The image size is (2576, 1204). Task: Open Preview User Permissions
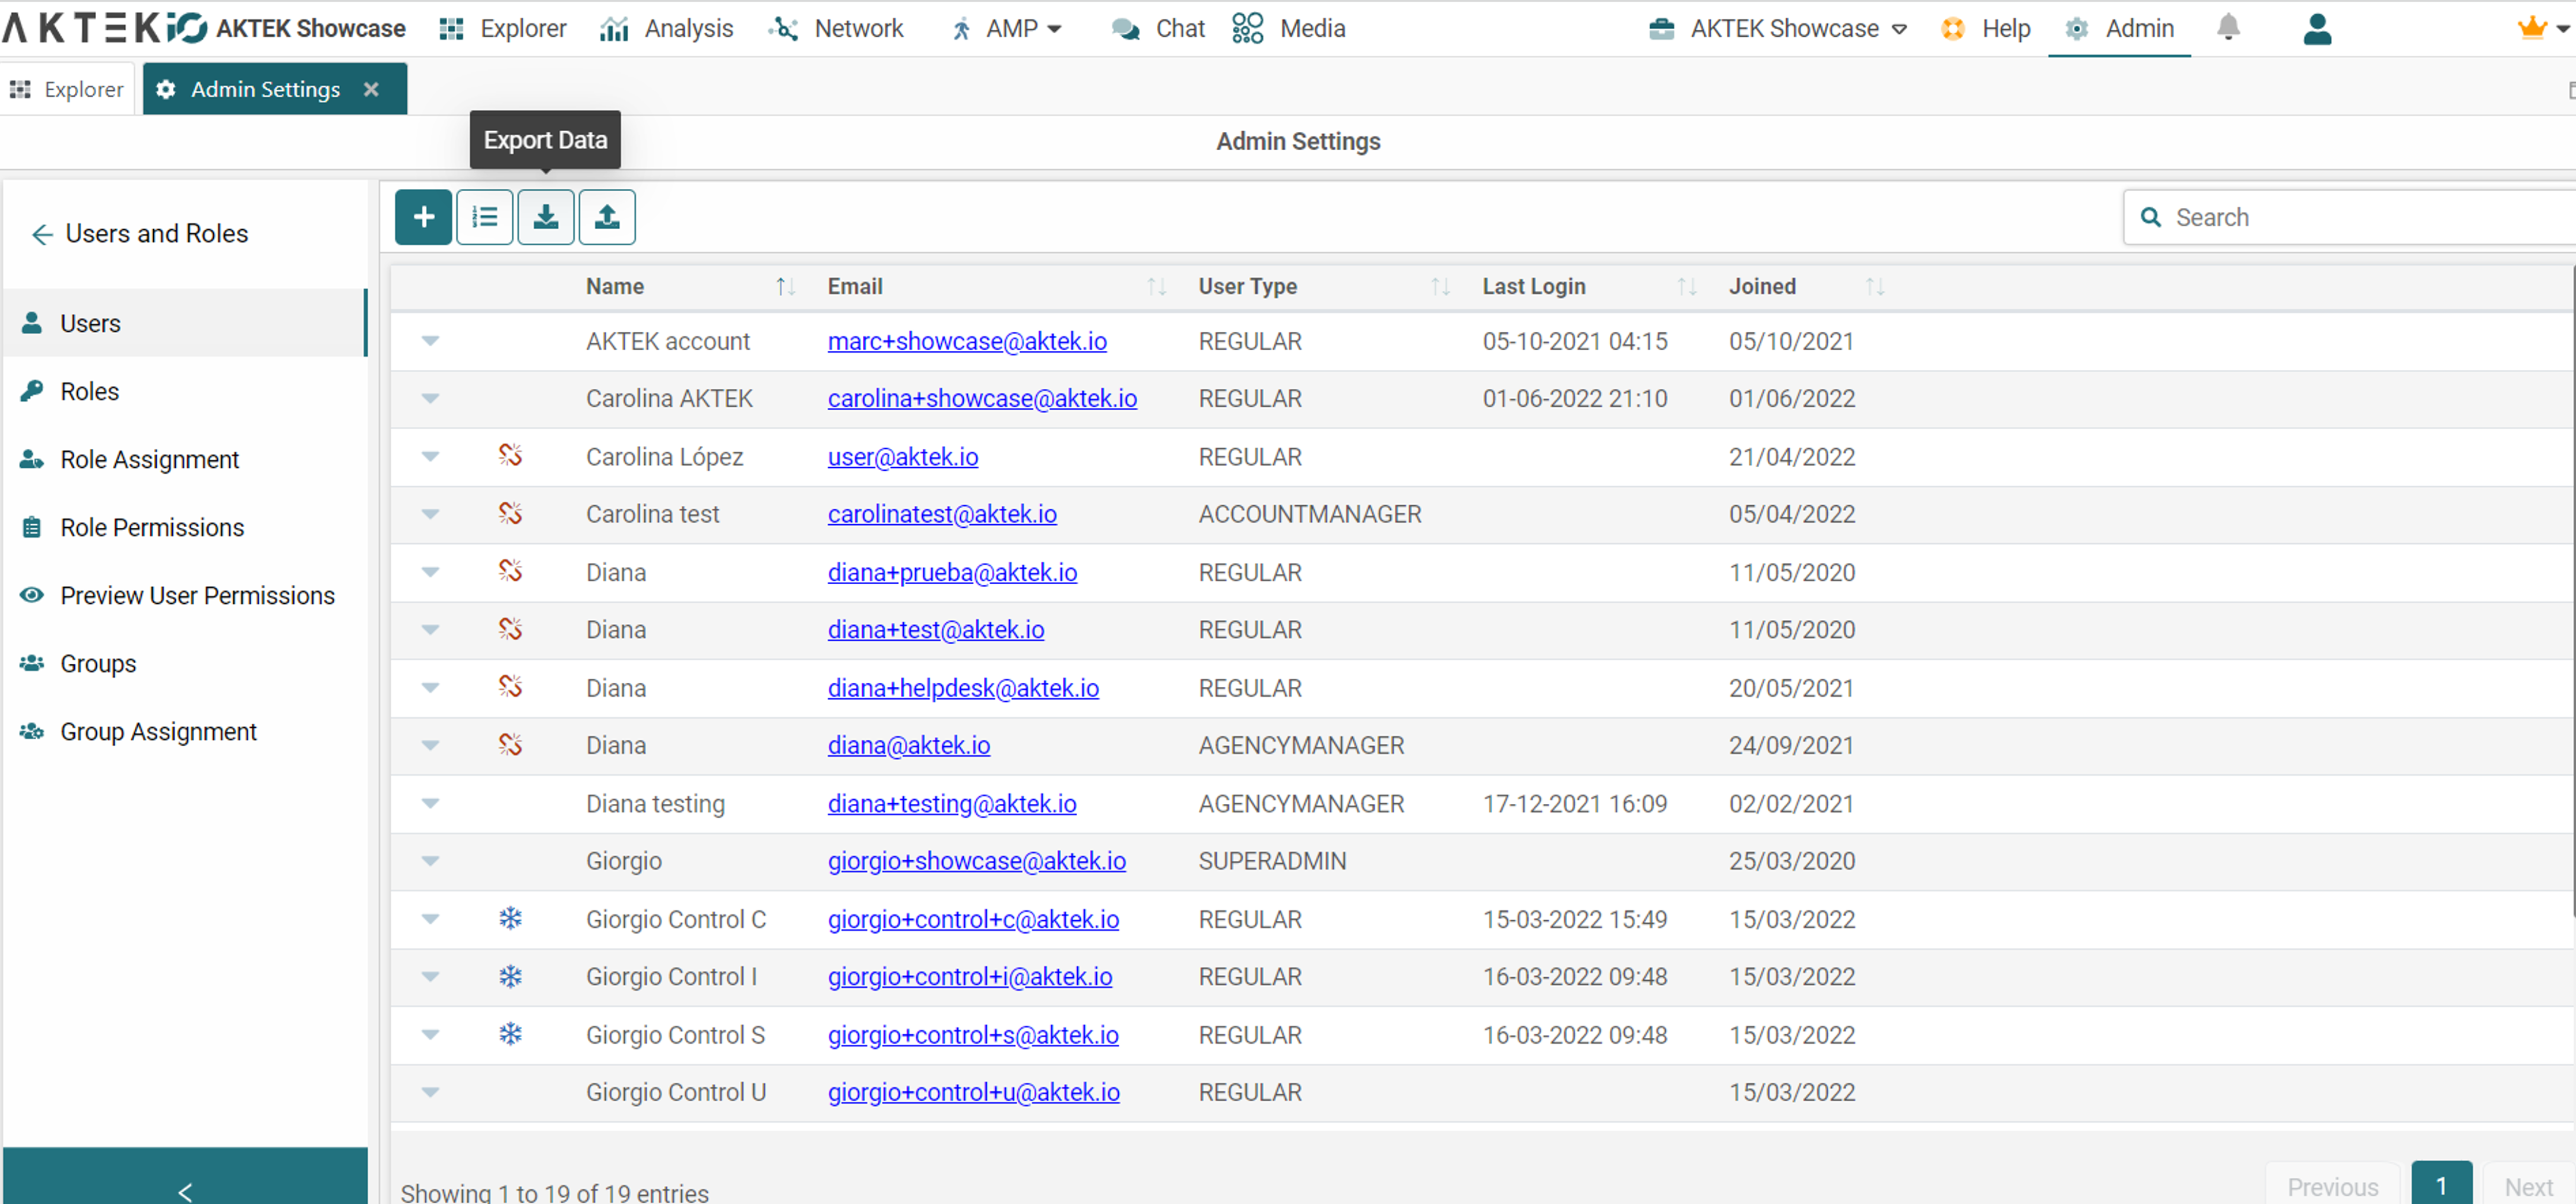185,595
